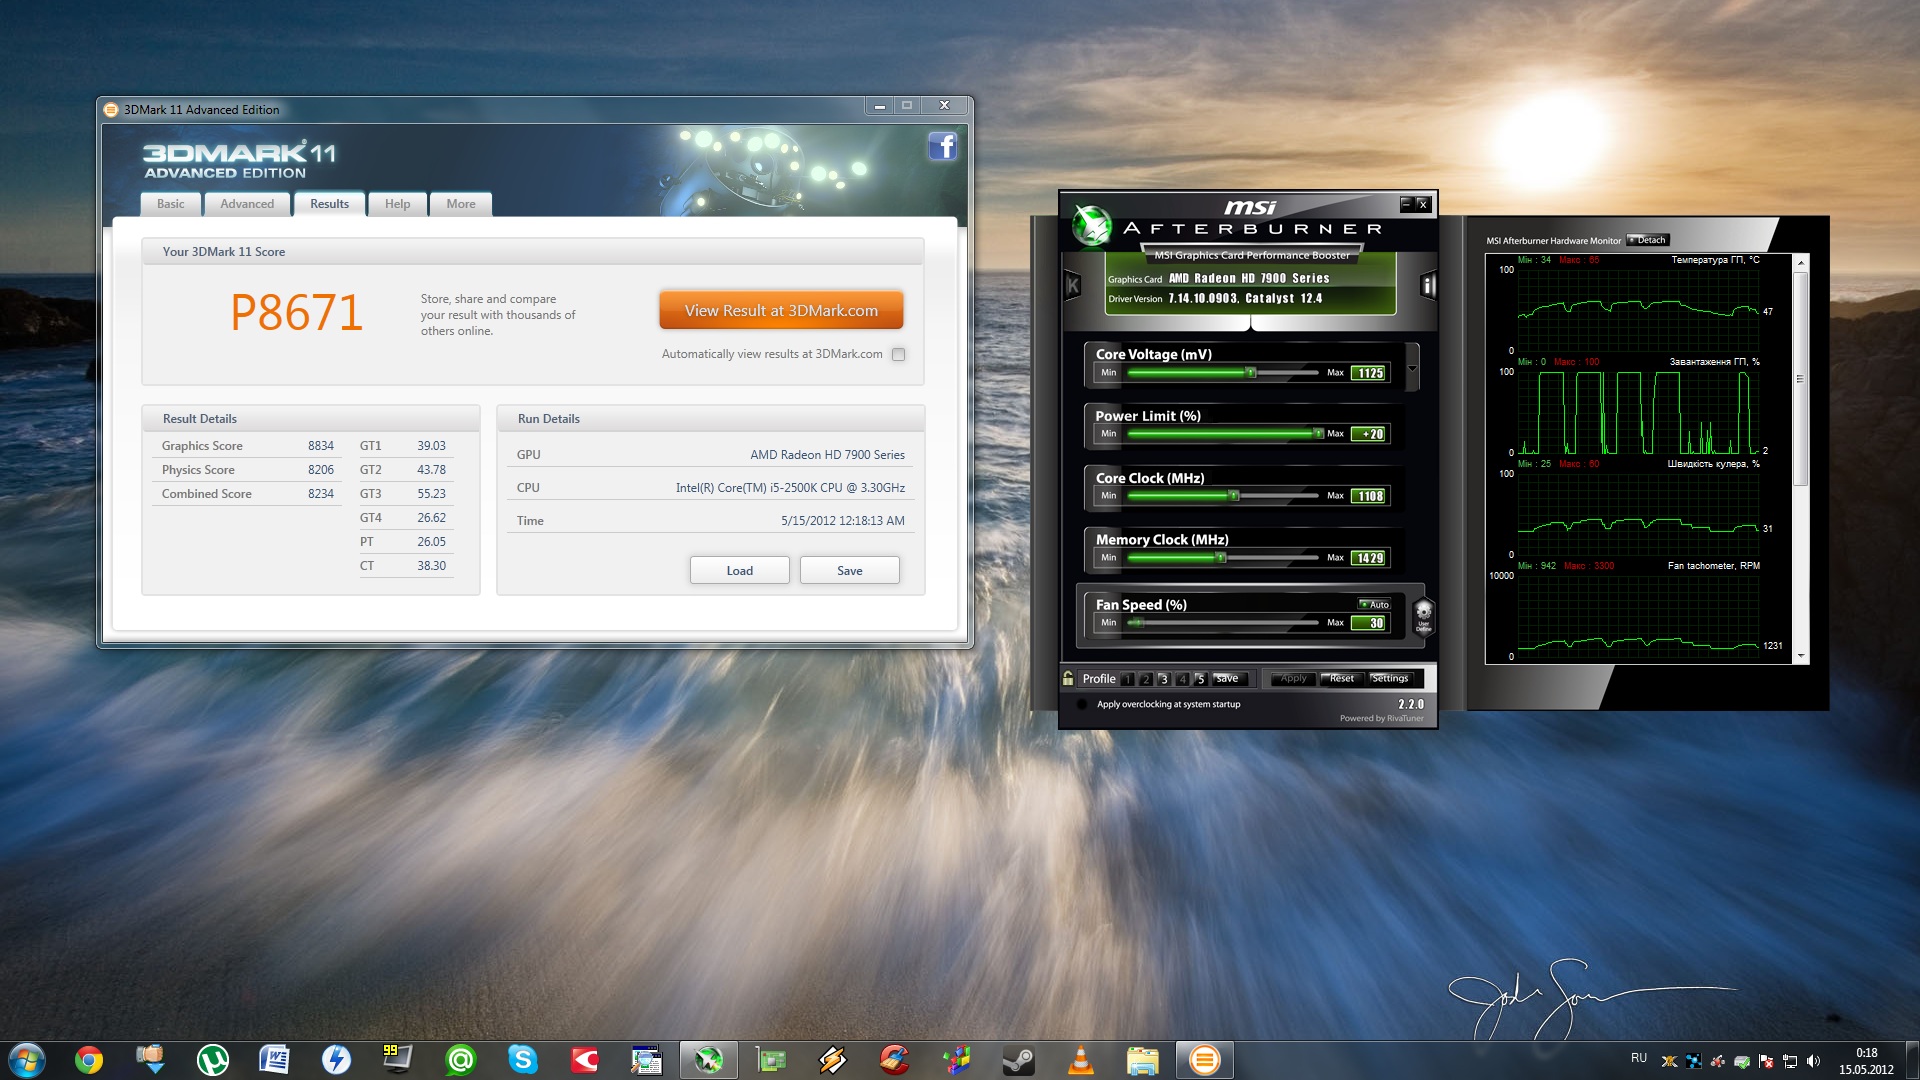Click Reset in Afterburner
This screenshot has width=1920, height=1080.
1341,678
